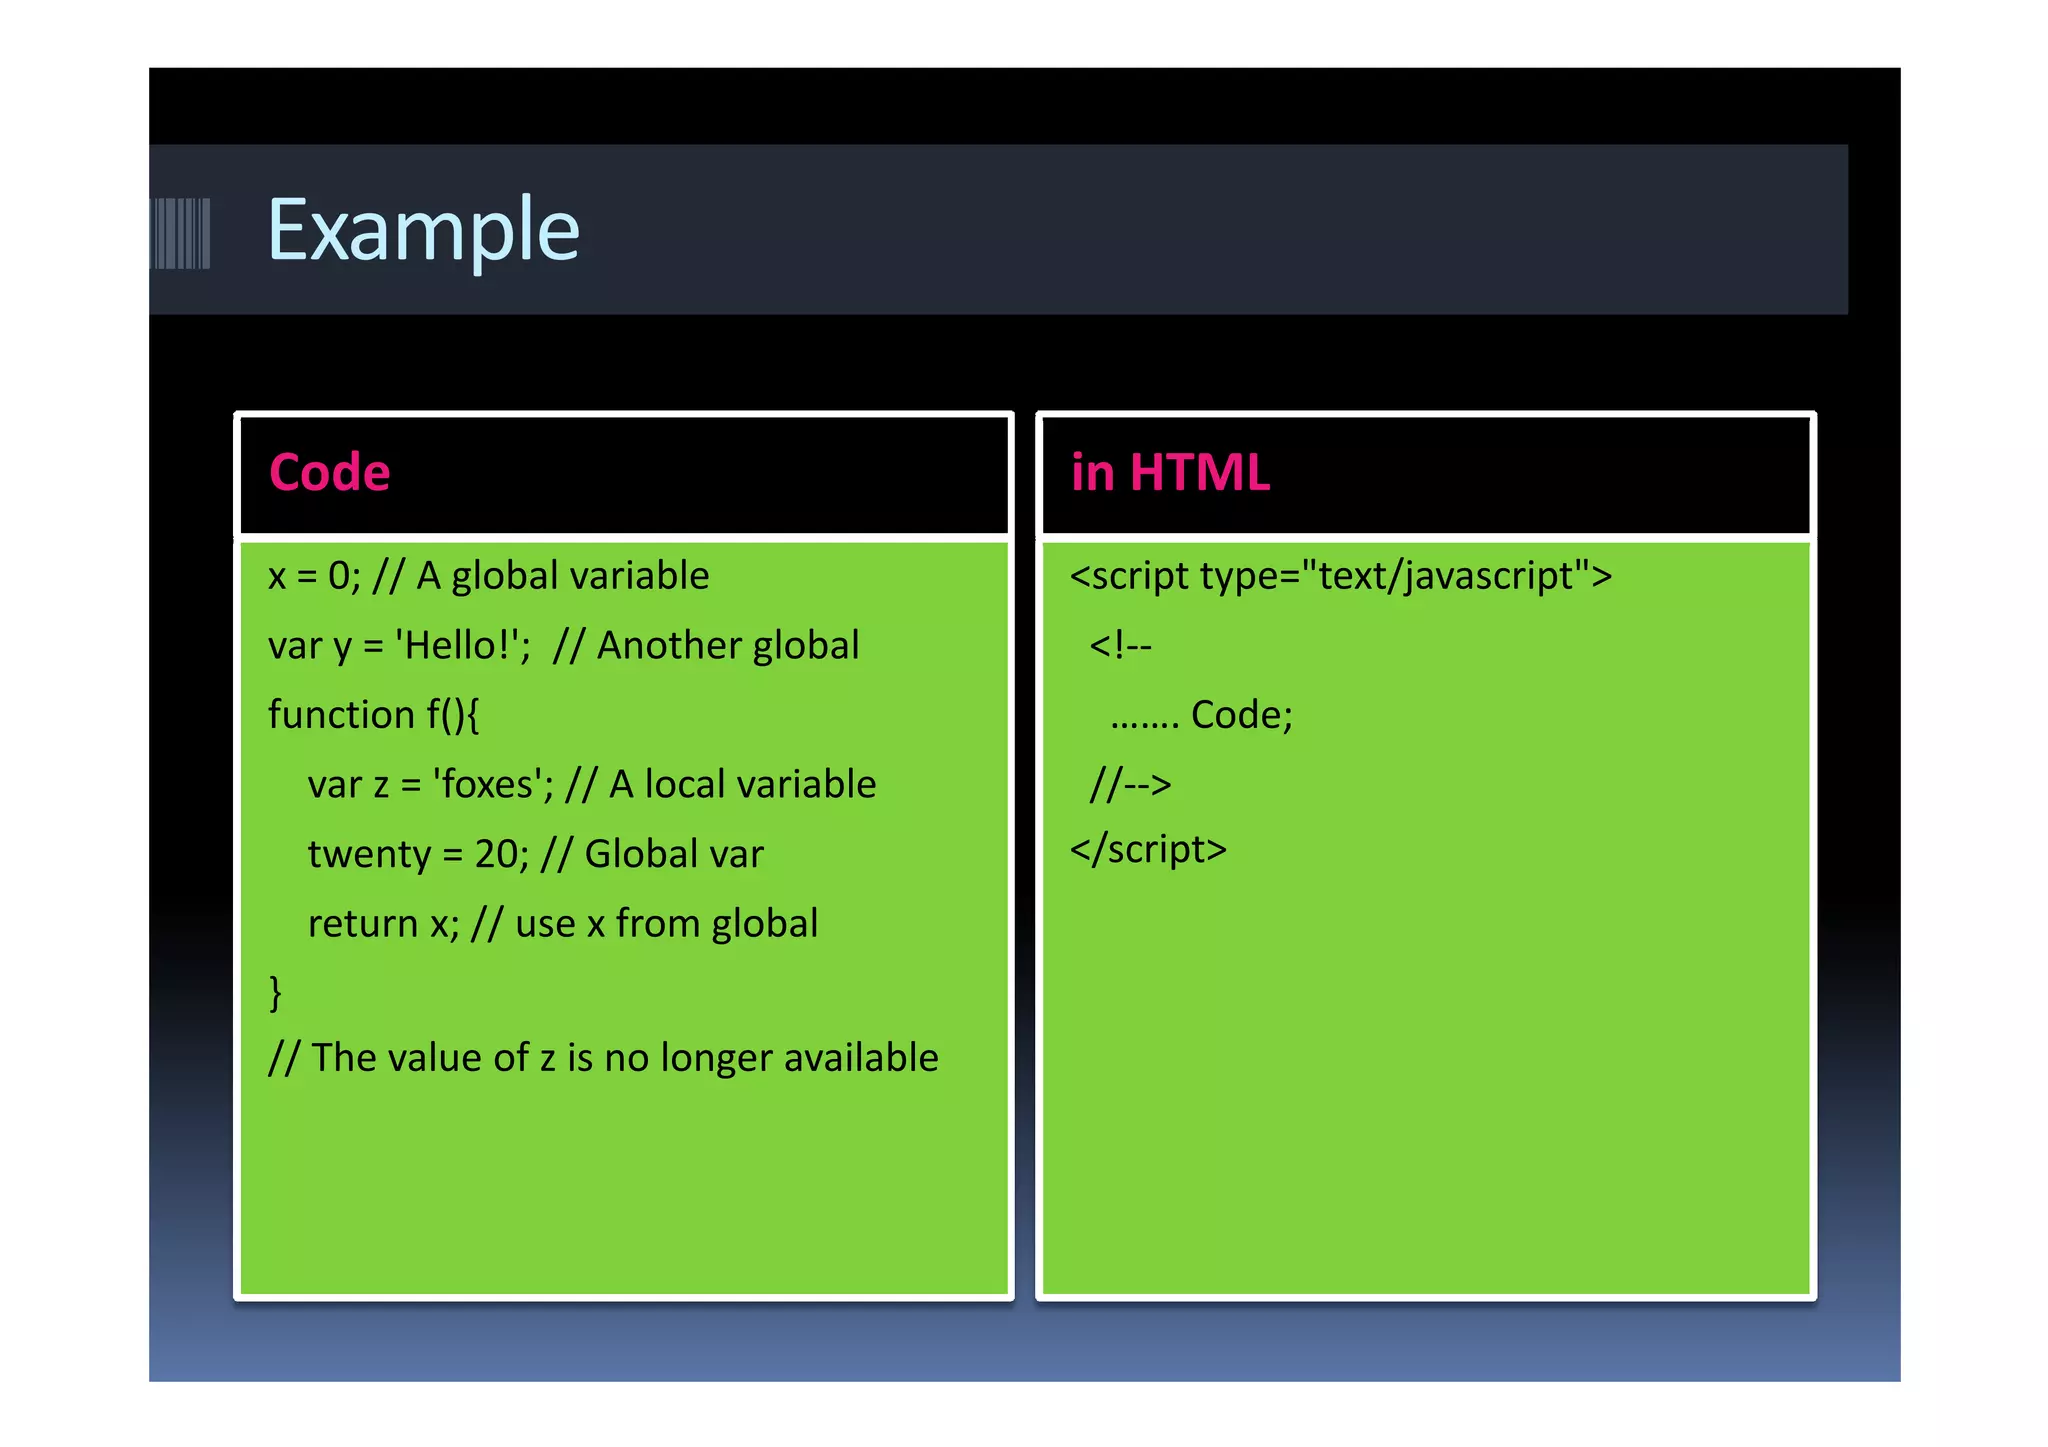The image size is (2048, 1447).
Task: Click the '<!--' comment opening line
Action: click(x=1121, y=646)
